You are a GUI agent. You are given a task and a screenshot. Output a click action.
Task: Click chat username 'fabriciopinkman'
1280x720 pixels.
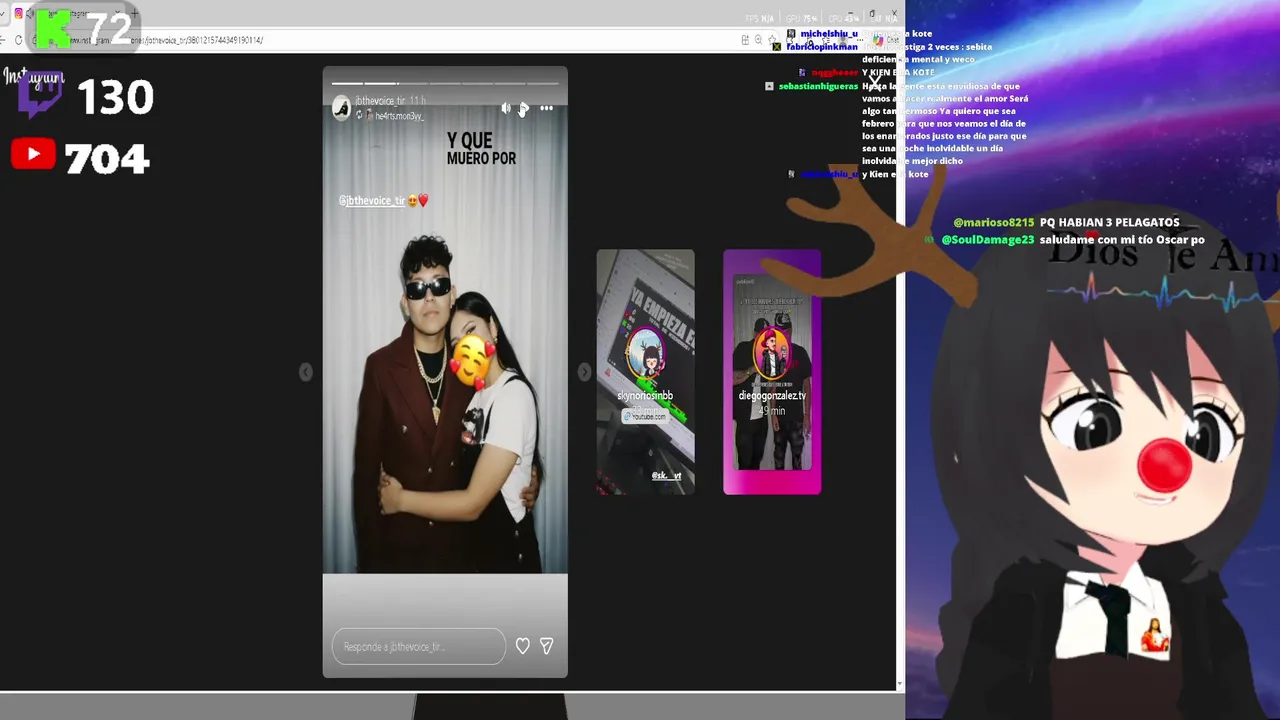click(822, 47)
